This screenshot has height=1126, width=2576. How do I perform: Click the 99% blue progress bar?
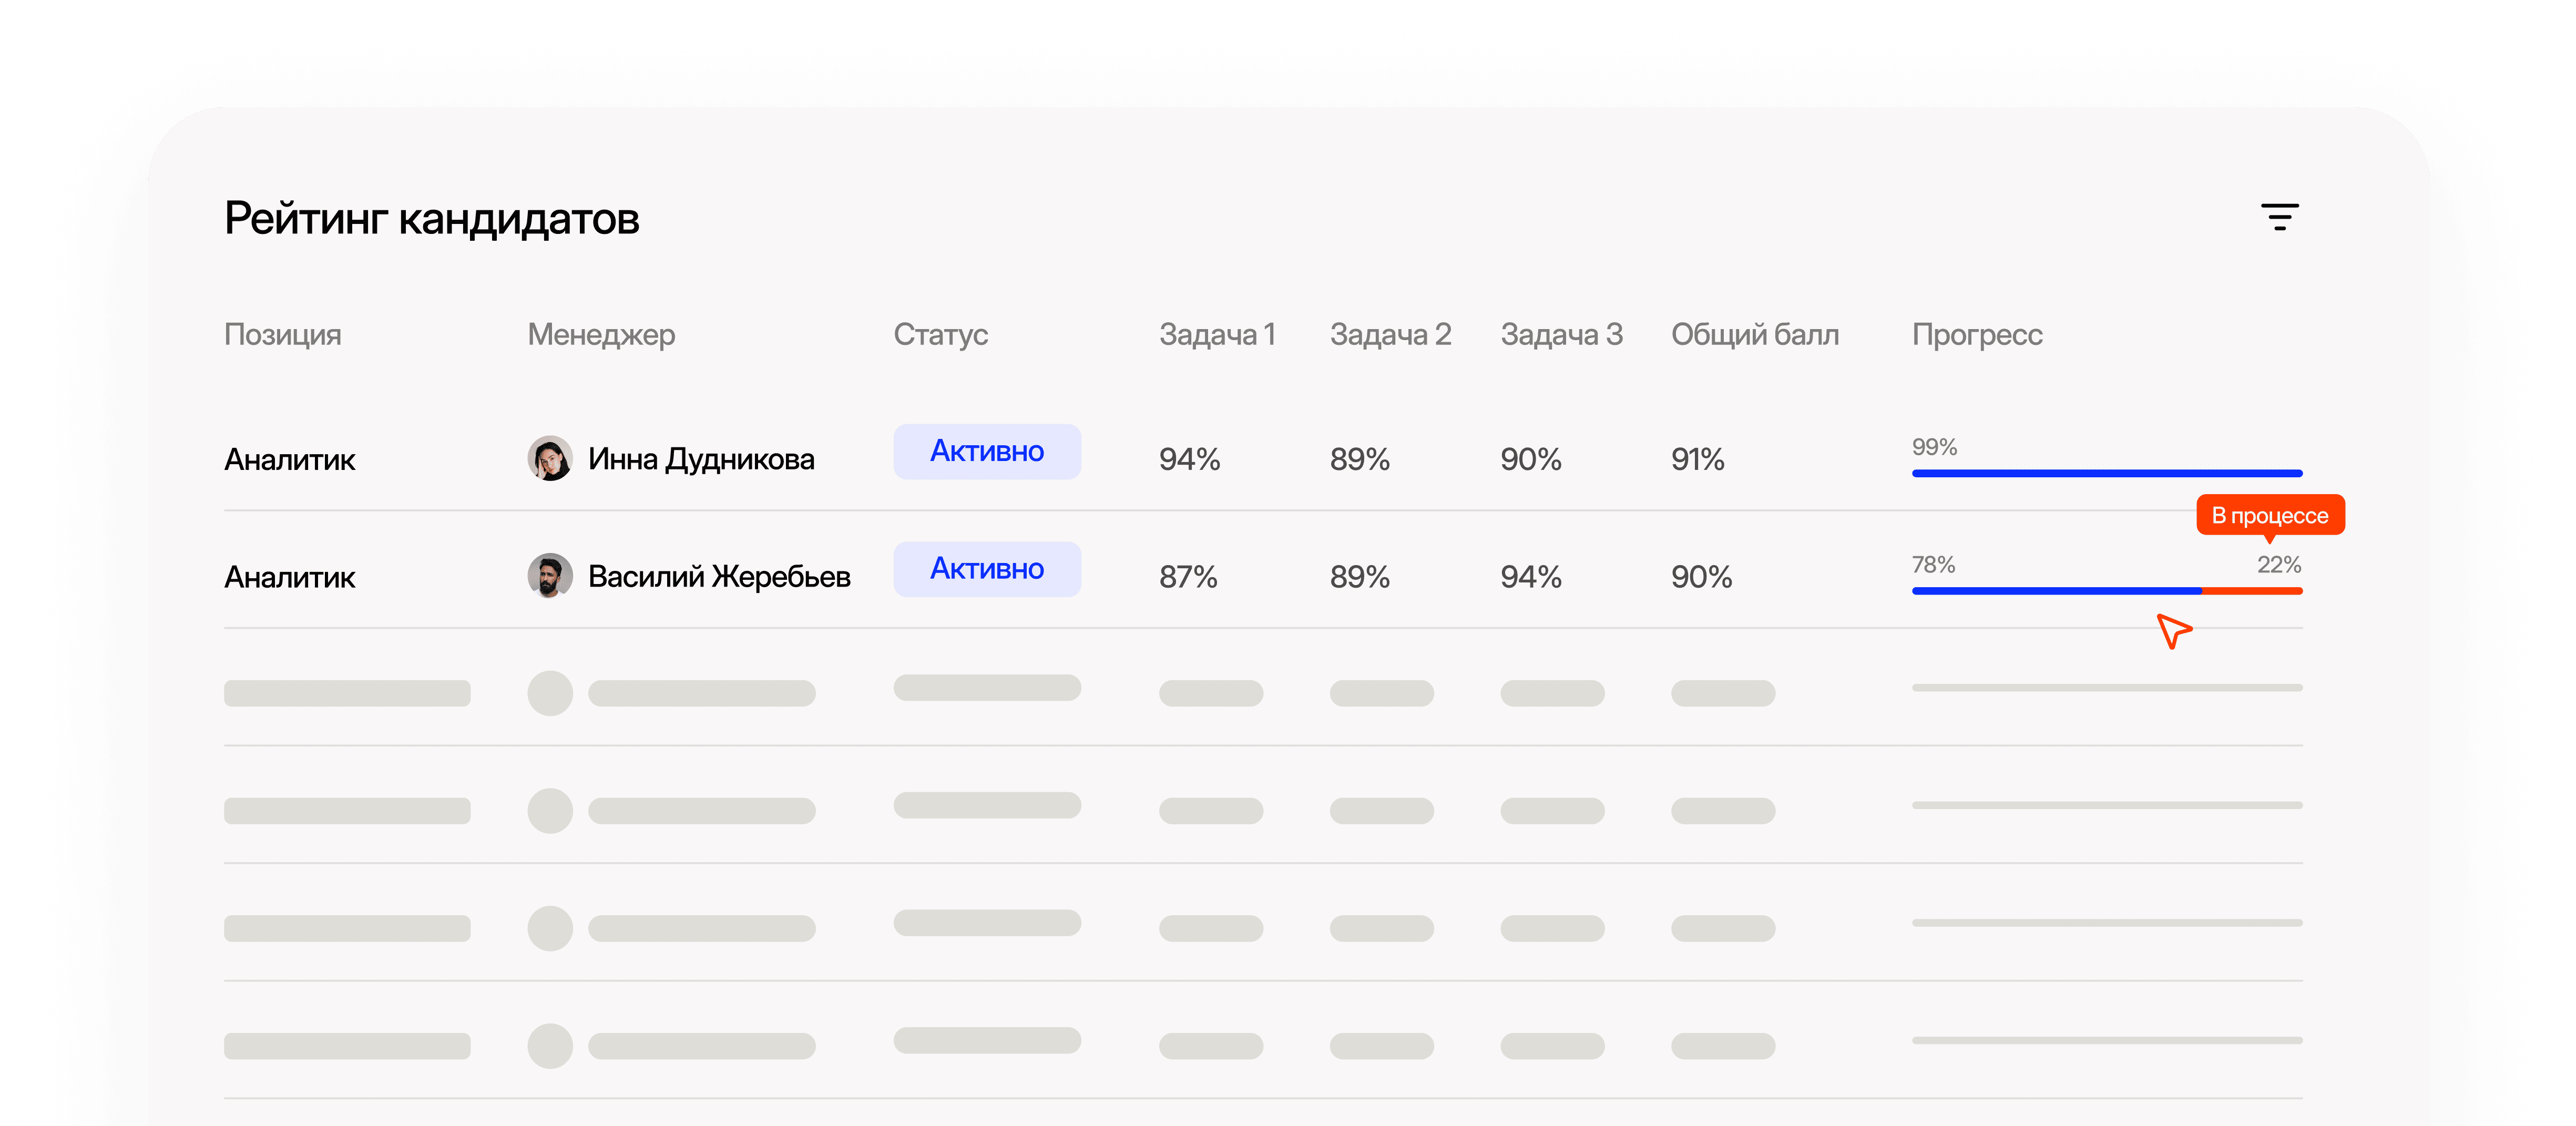pos(2106,473)
